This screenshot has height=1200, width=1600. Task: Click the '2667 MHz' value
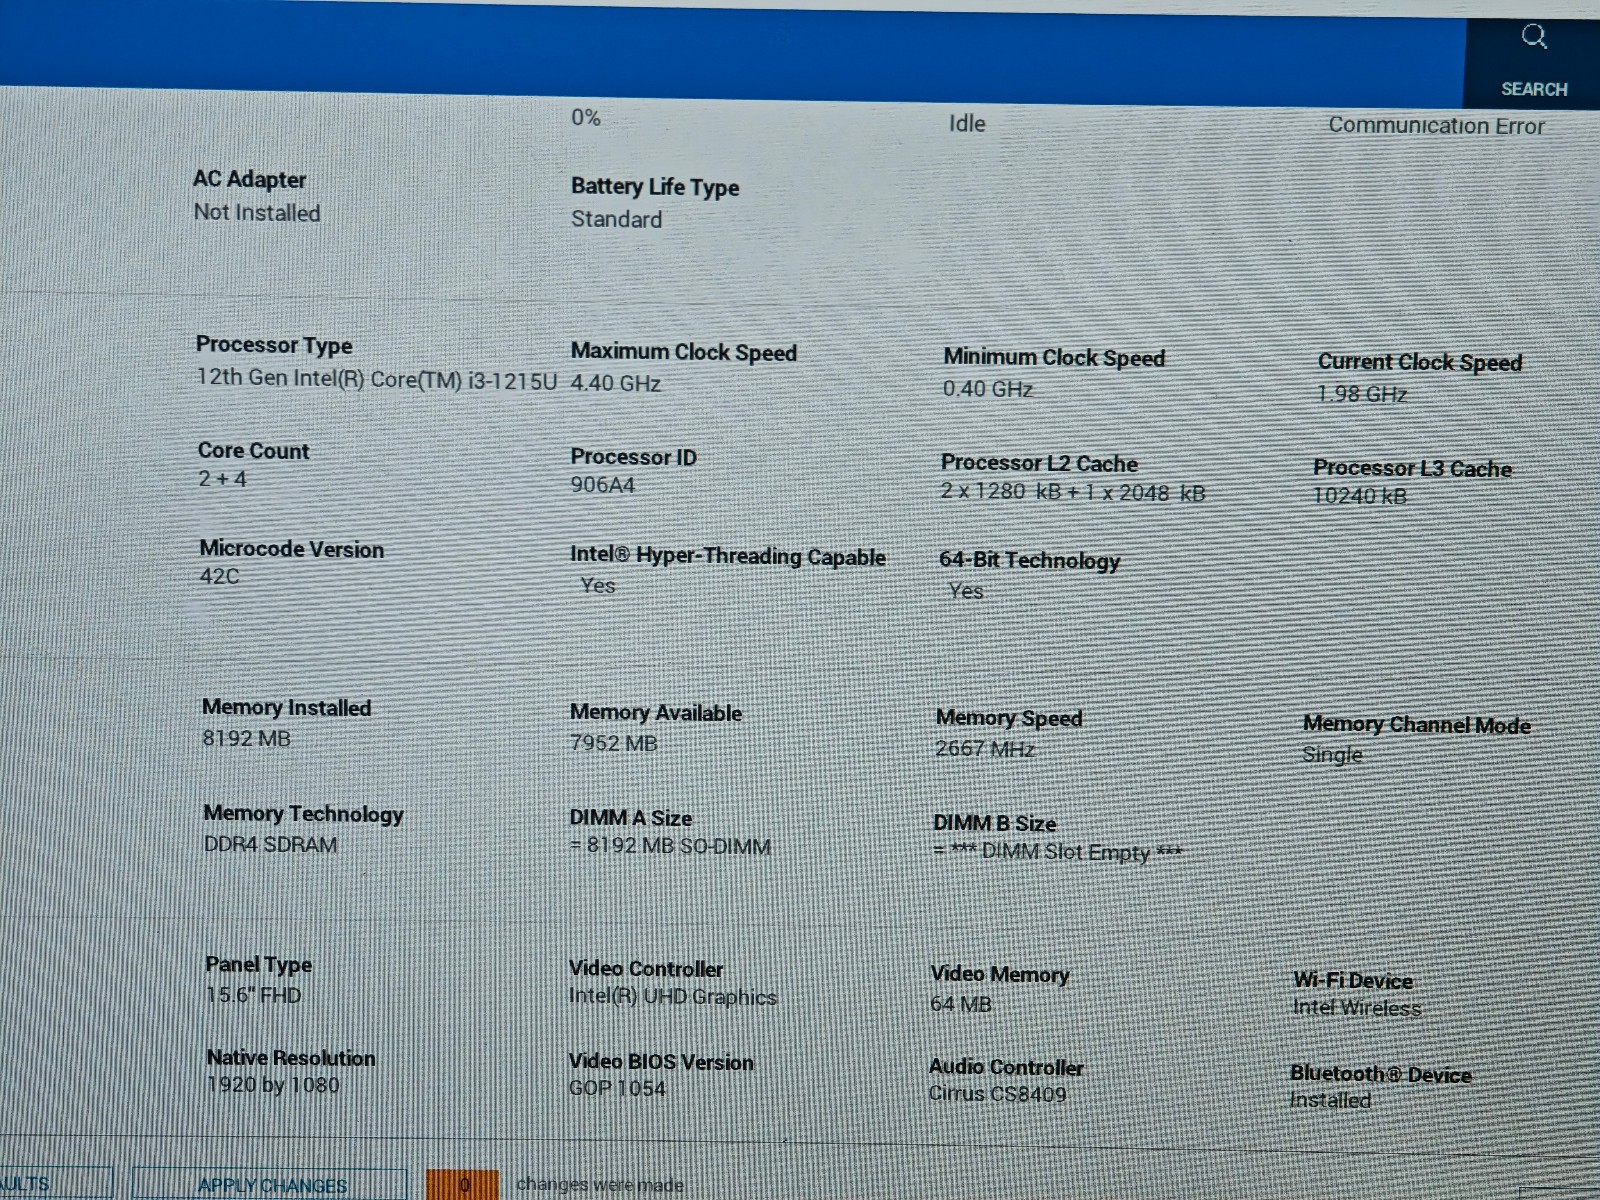(x=985, y=749)
